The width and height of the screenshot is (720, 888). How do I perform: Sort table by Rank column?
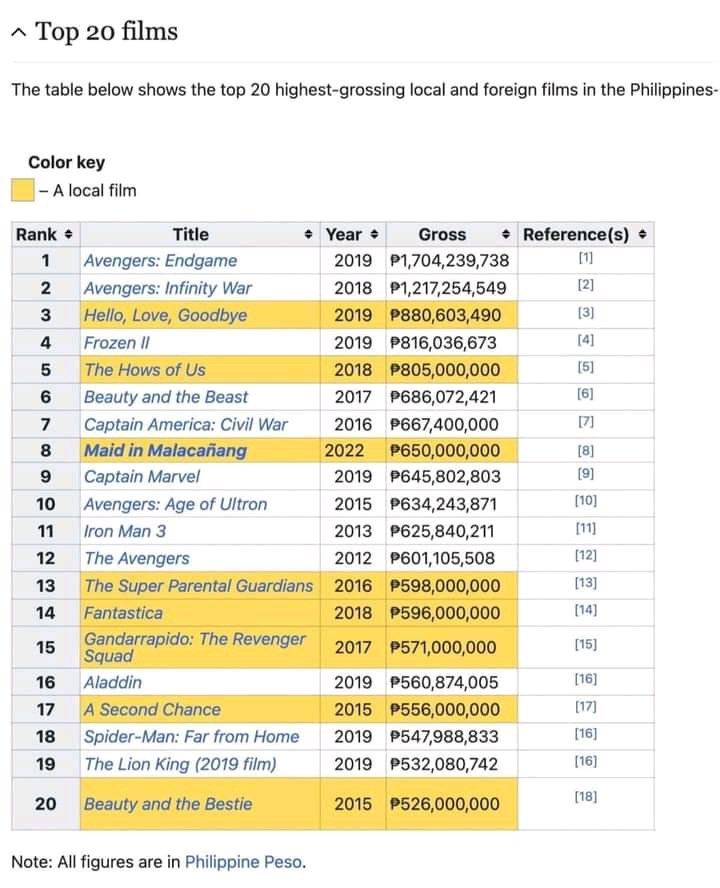click(69, 234)
